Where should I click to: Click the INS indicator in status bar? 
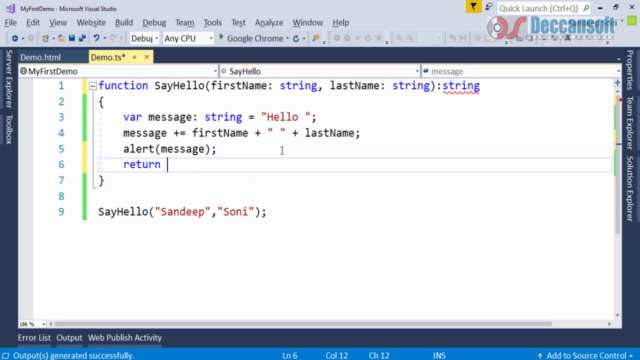click(x=440, y=356)
